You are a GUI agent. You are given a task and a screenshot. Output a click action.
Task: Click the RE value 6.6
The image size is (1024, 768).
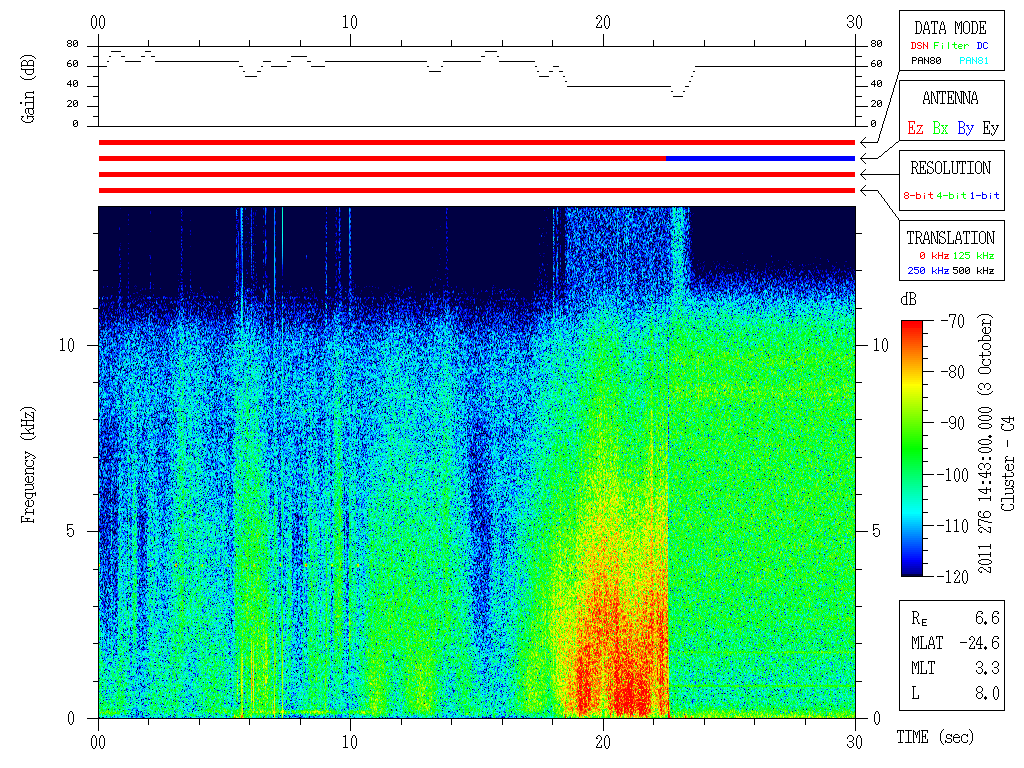pyautogui.click(x=987, y=618)
